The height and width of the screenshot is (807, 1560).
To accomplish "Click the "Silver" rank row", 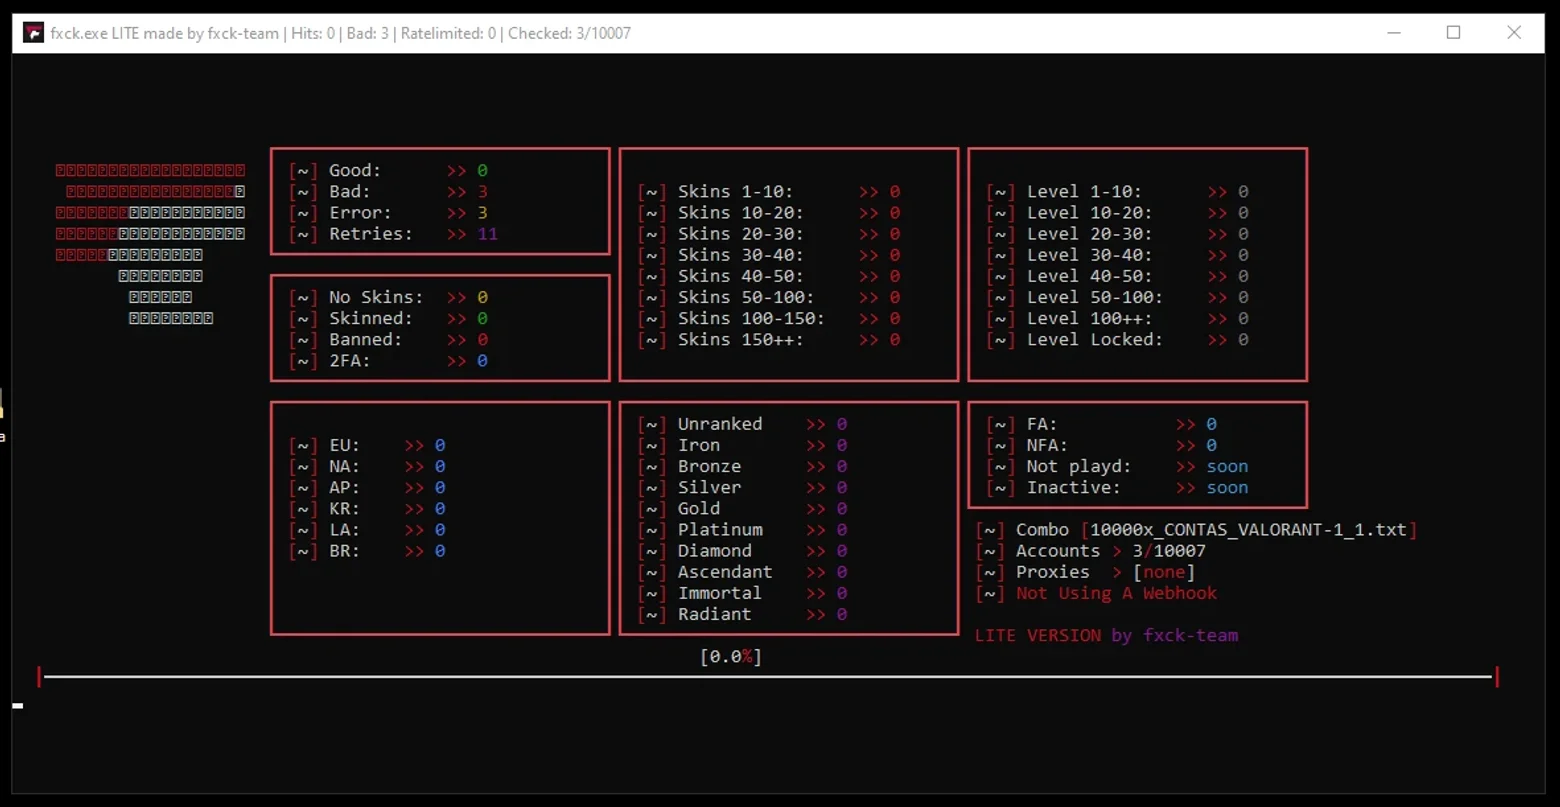I will pos(743,488).
